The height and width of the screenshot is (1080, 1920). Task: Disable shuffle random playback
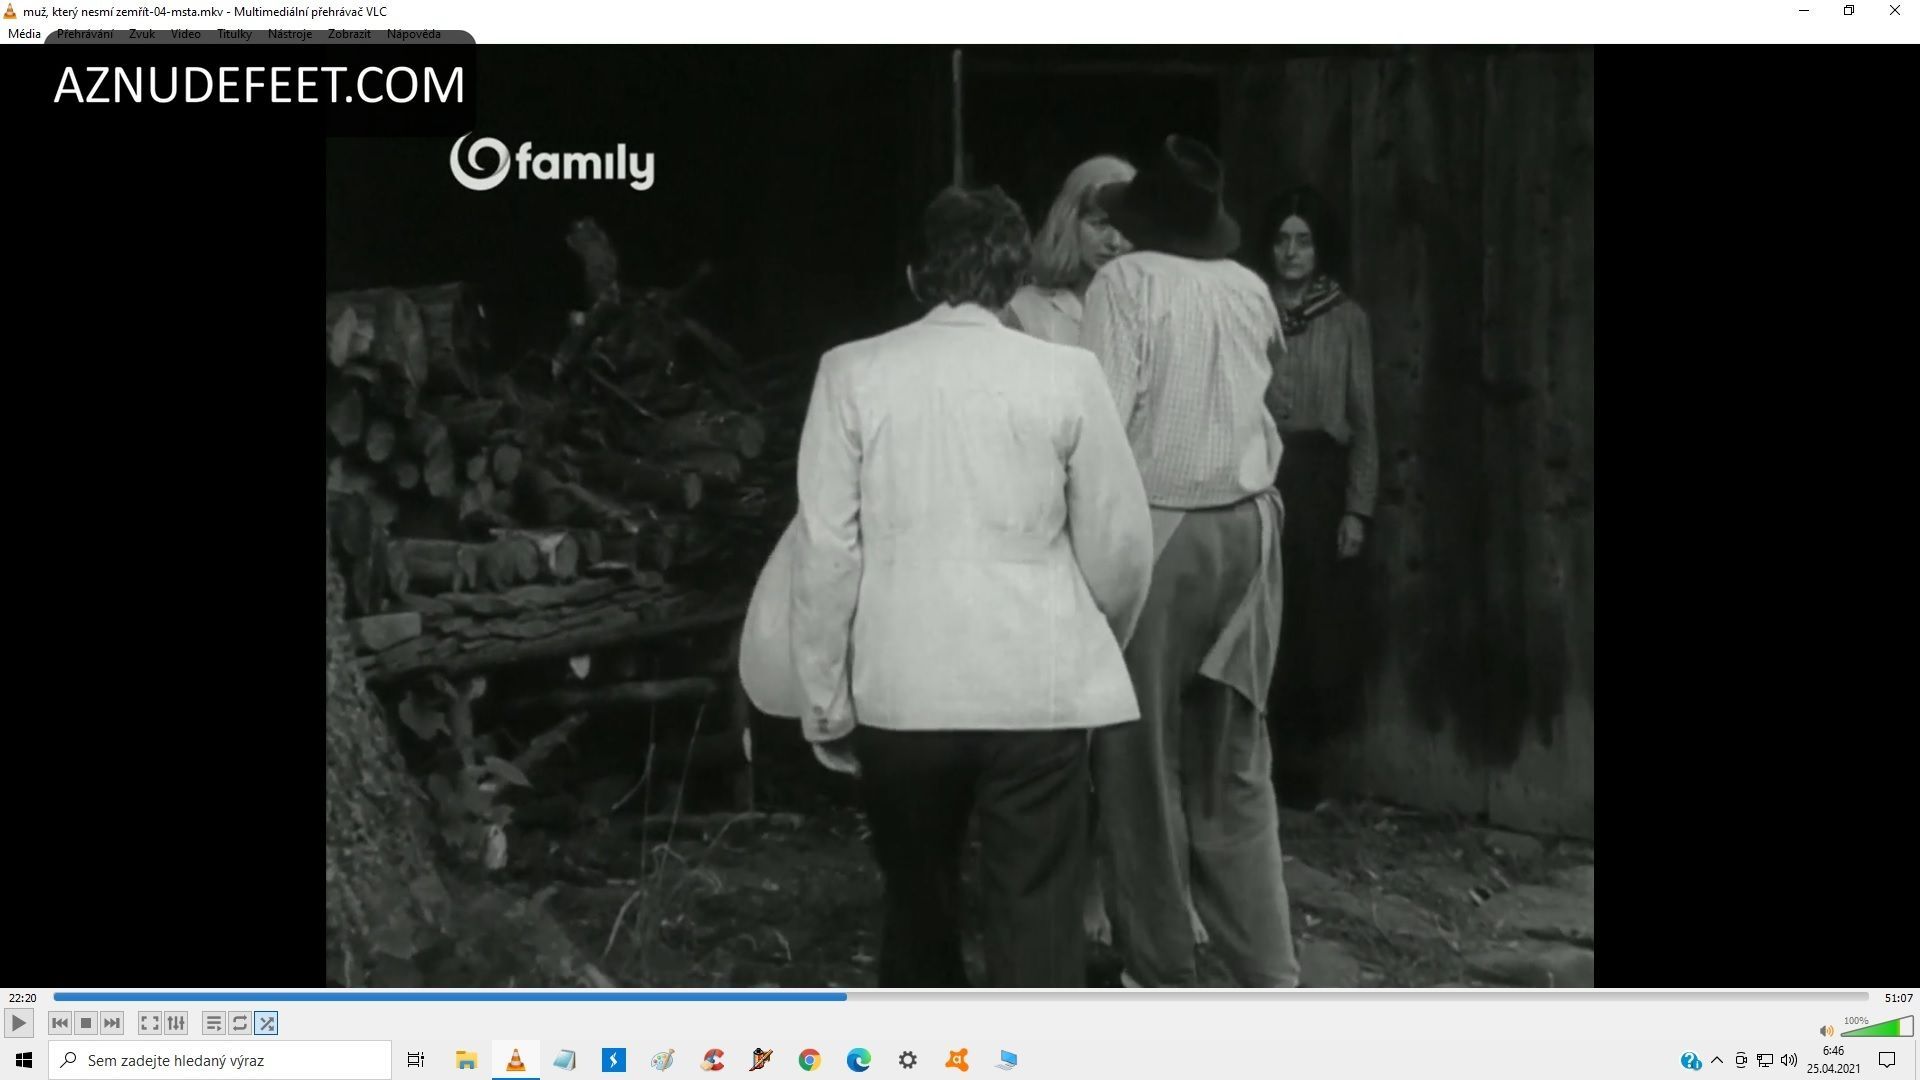pos(266,1023)
